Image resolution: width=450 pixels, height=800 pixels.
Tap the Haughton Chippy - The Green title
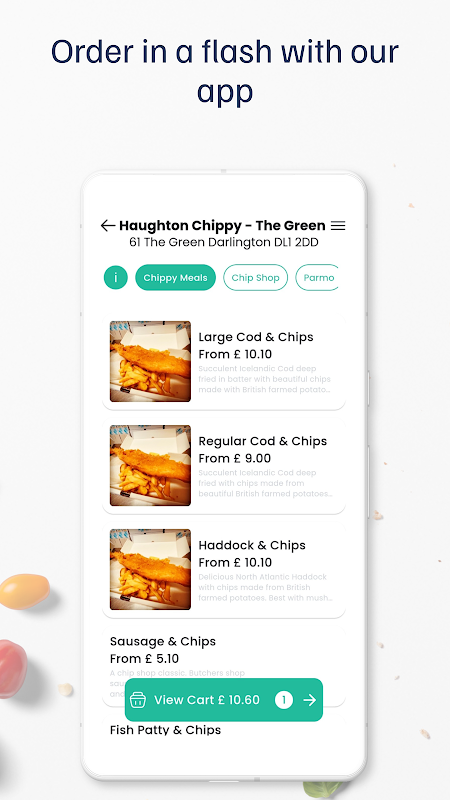pyautogui.click(x=222, y=226)
